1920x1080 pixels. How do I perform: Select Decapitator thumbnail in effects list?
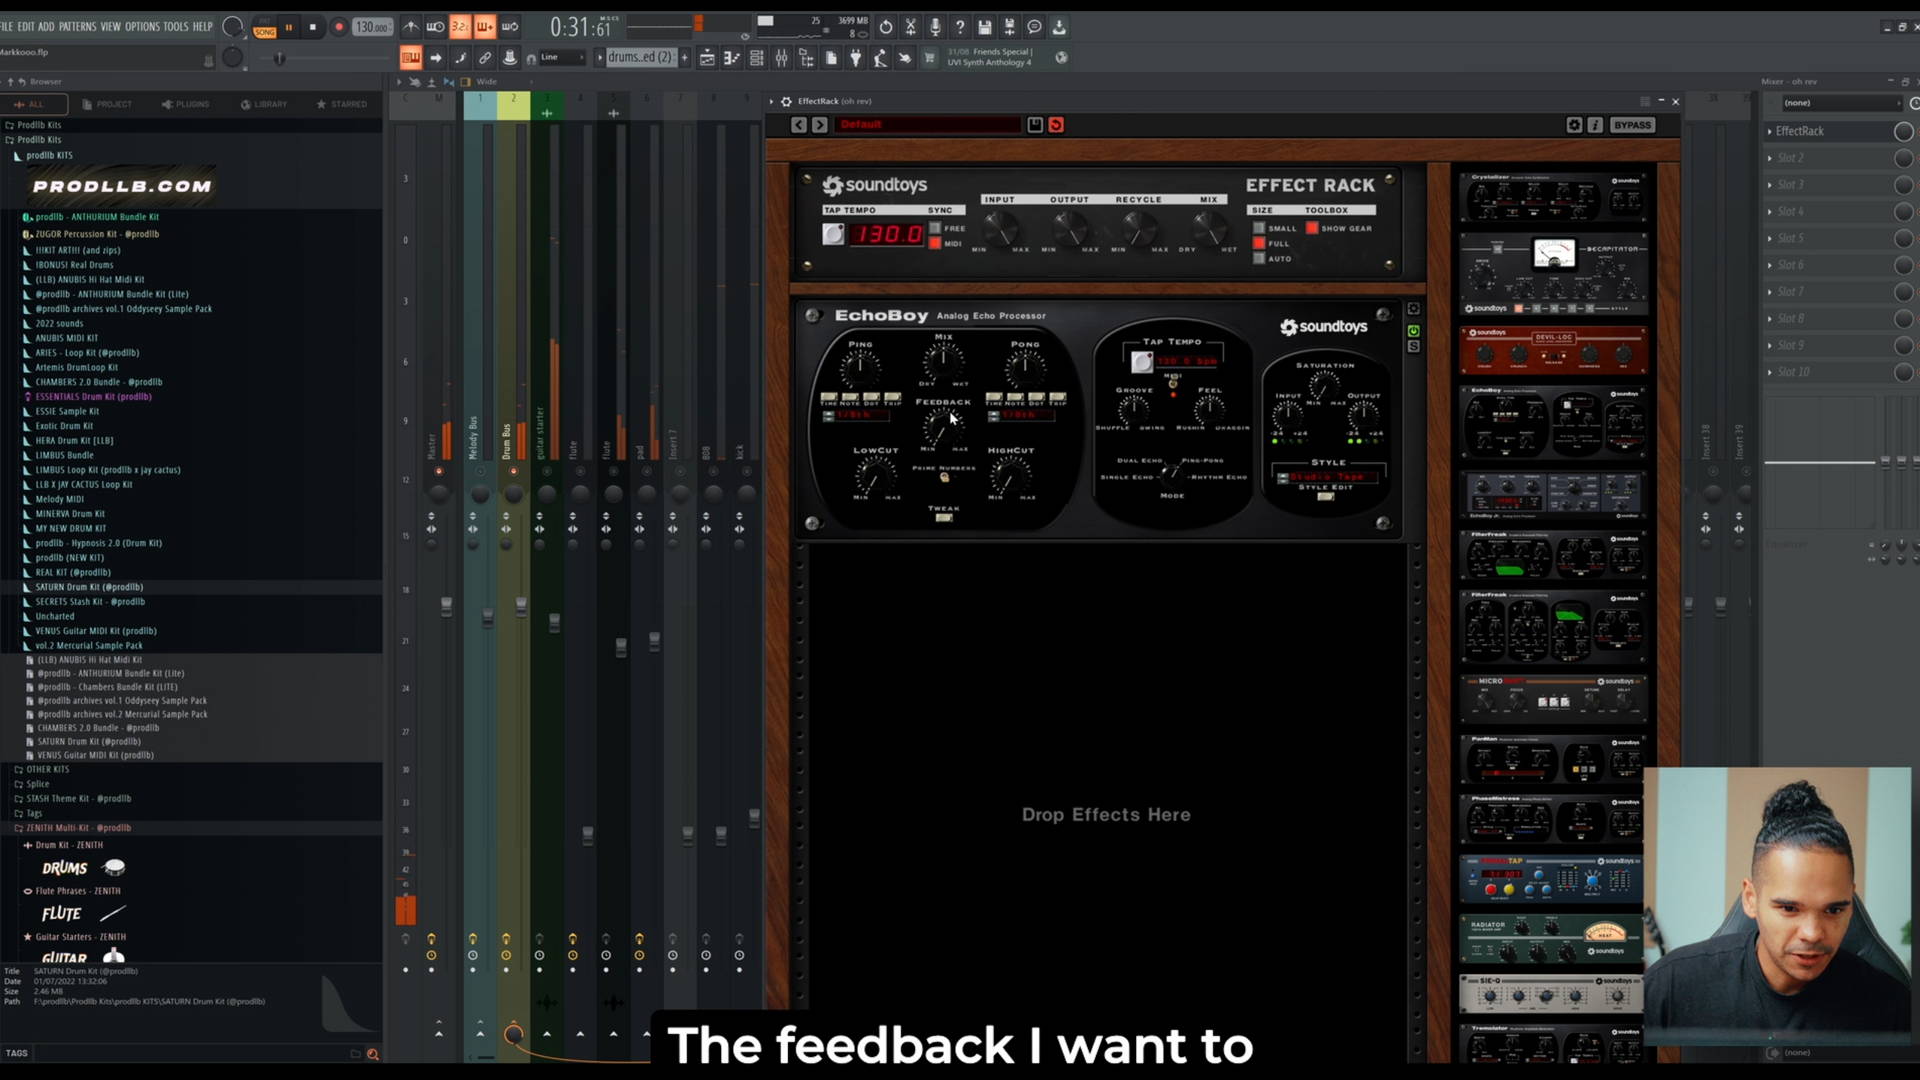click(1553, 272)
